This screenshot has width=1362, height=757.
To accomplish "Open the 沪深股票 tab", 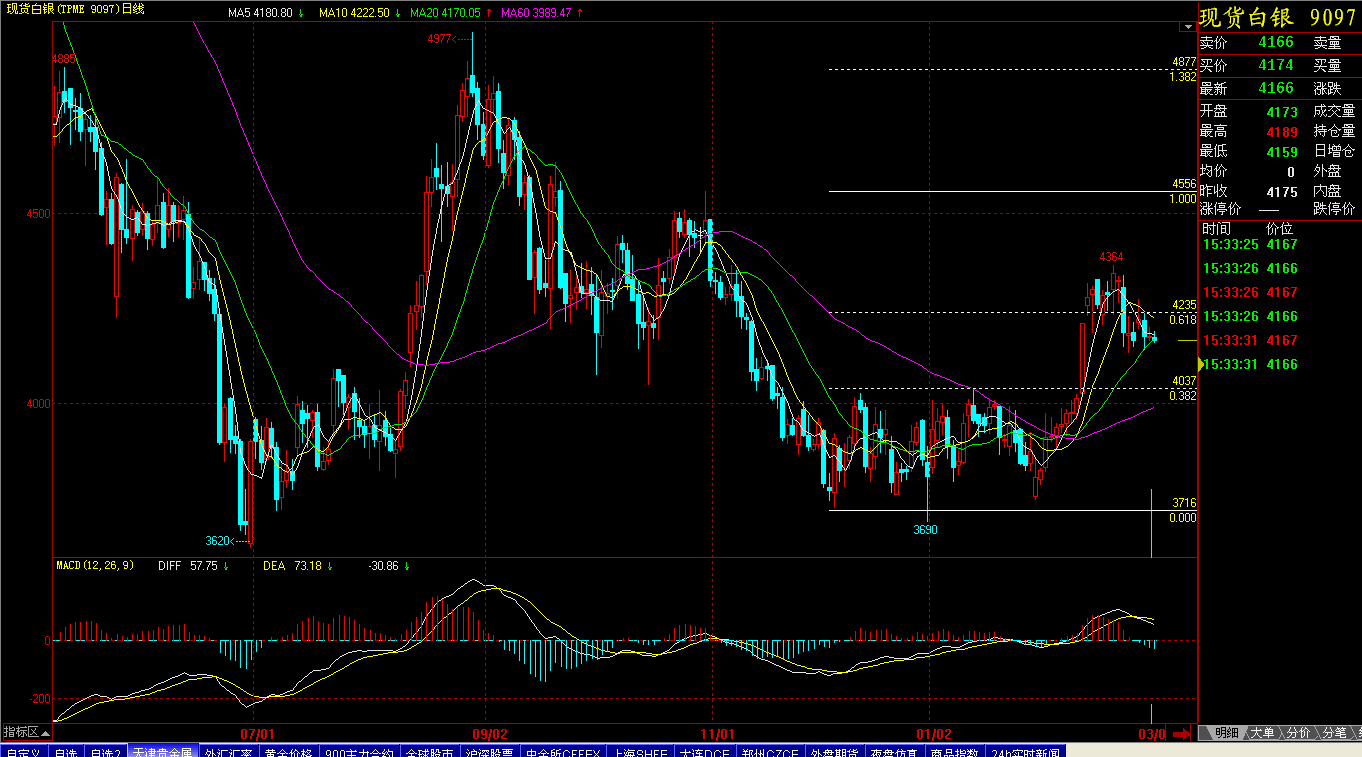I will coord(490,751).
